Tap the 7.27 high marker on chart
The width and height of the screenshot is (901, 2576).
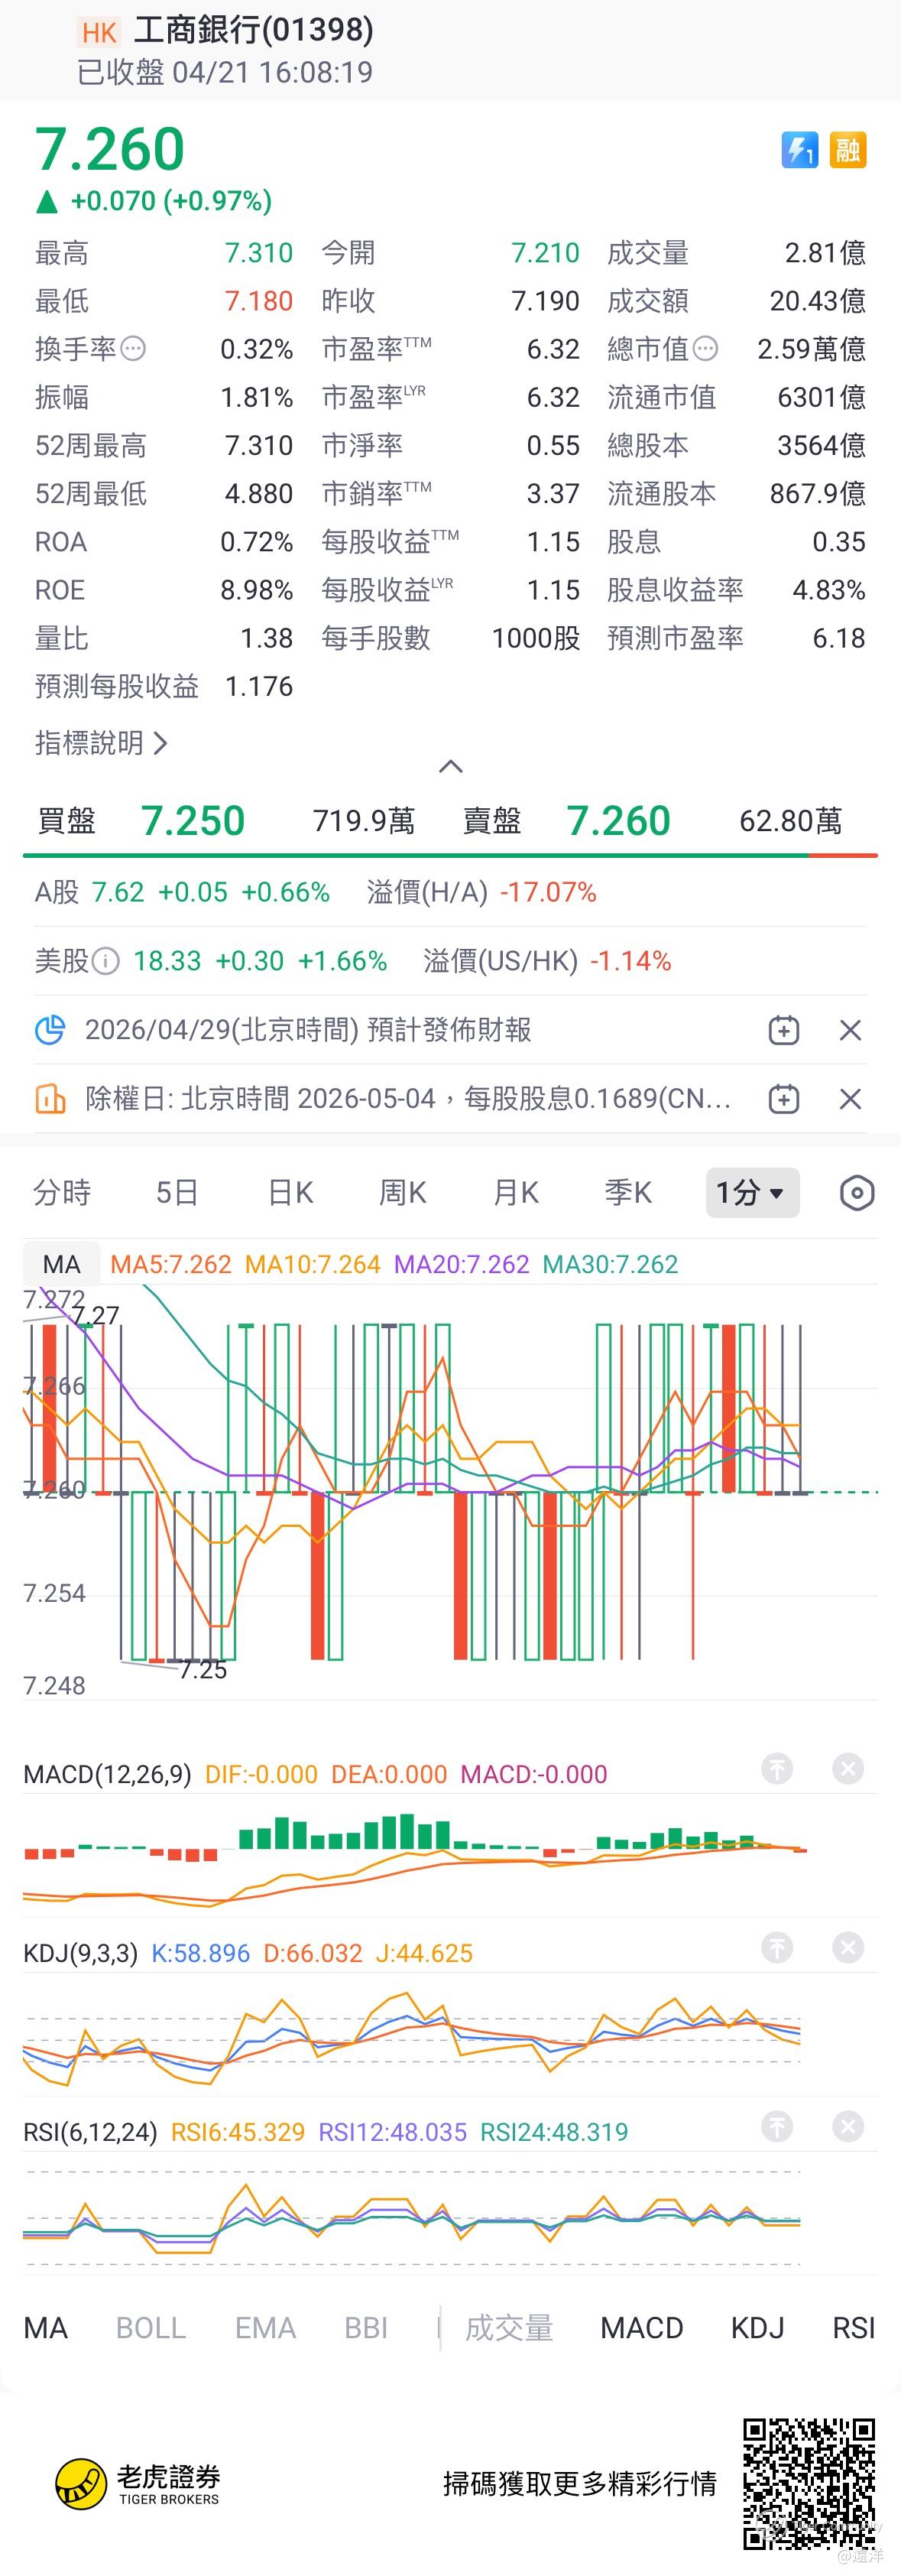click(96, 1315)
